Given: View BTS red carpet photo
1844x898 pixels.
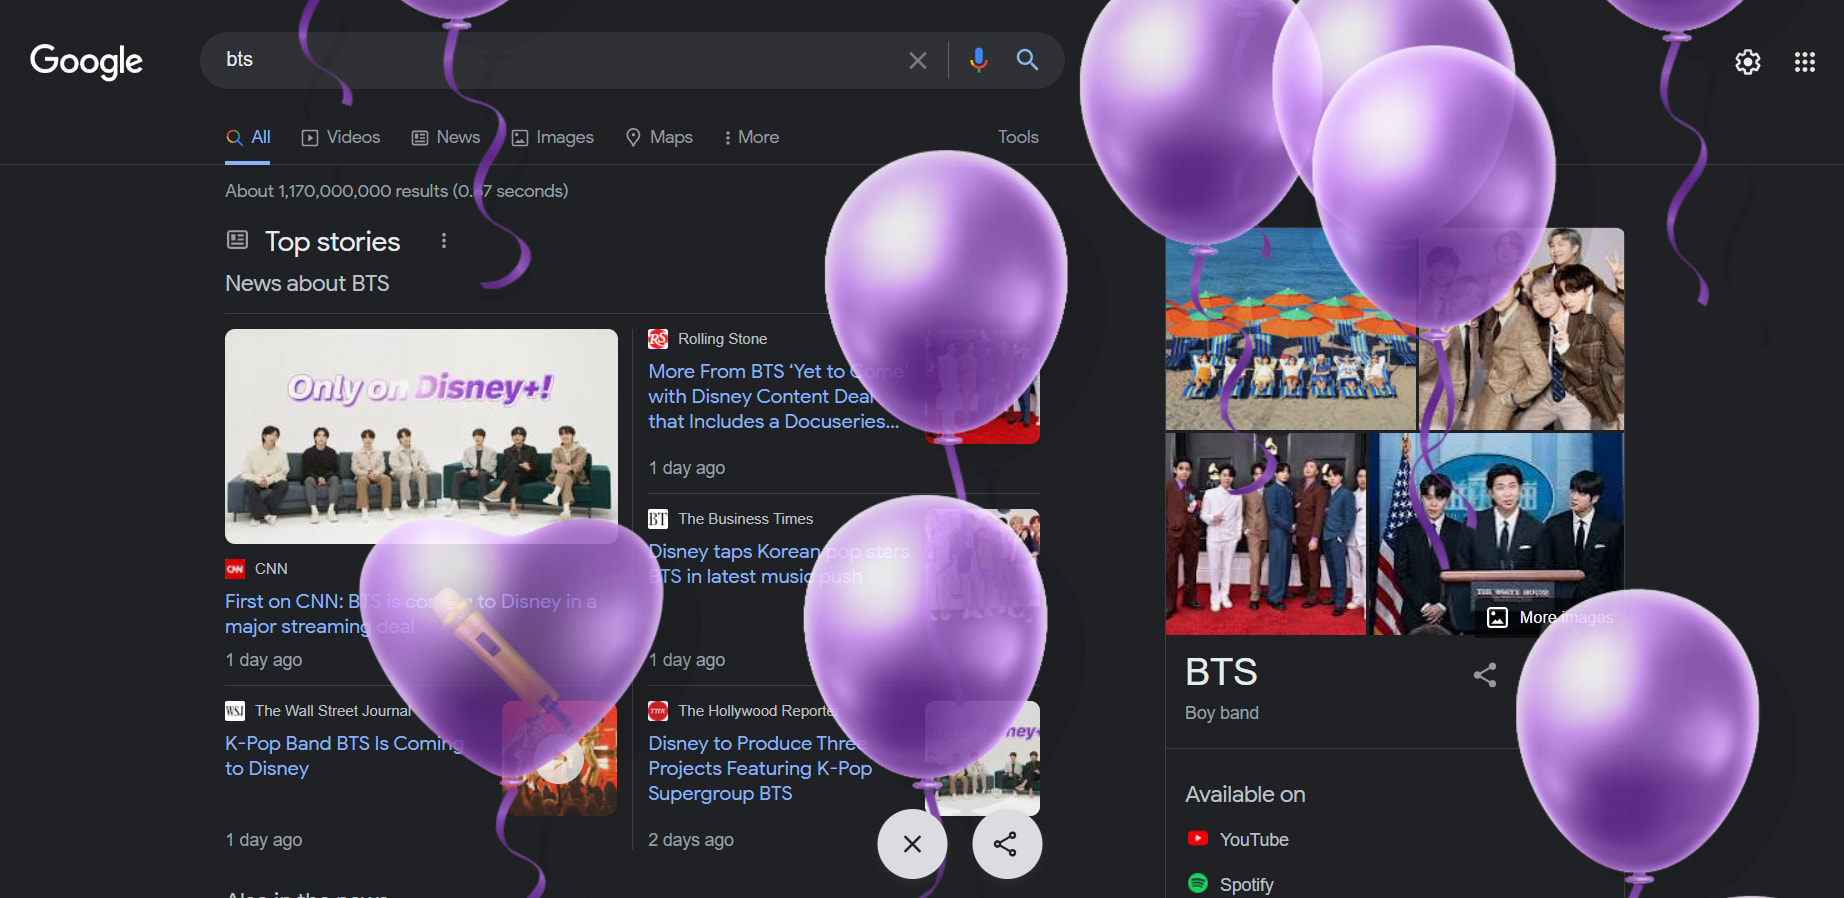Looking at the screenshot, I should tap(1265, 534).
